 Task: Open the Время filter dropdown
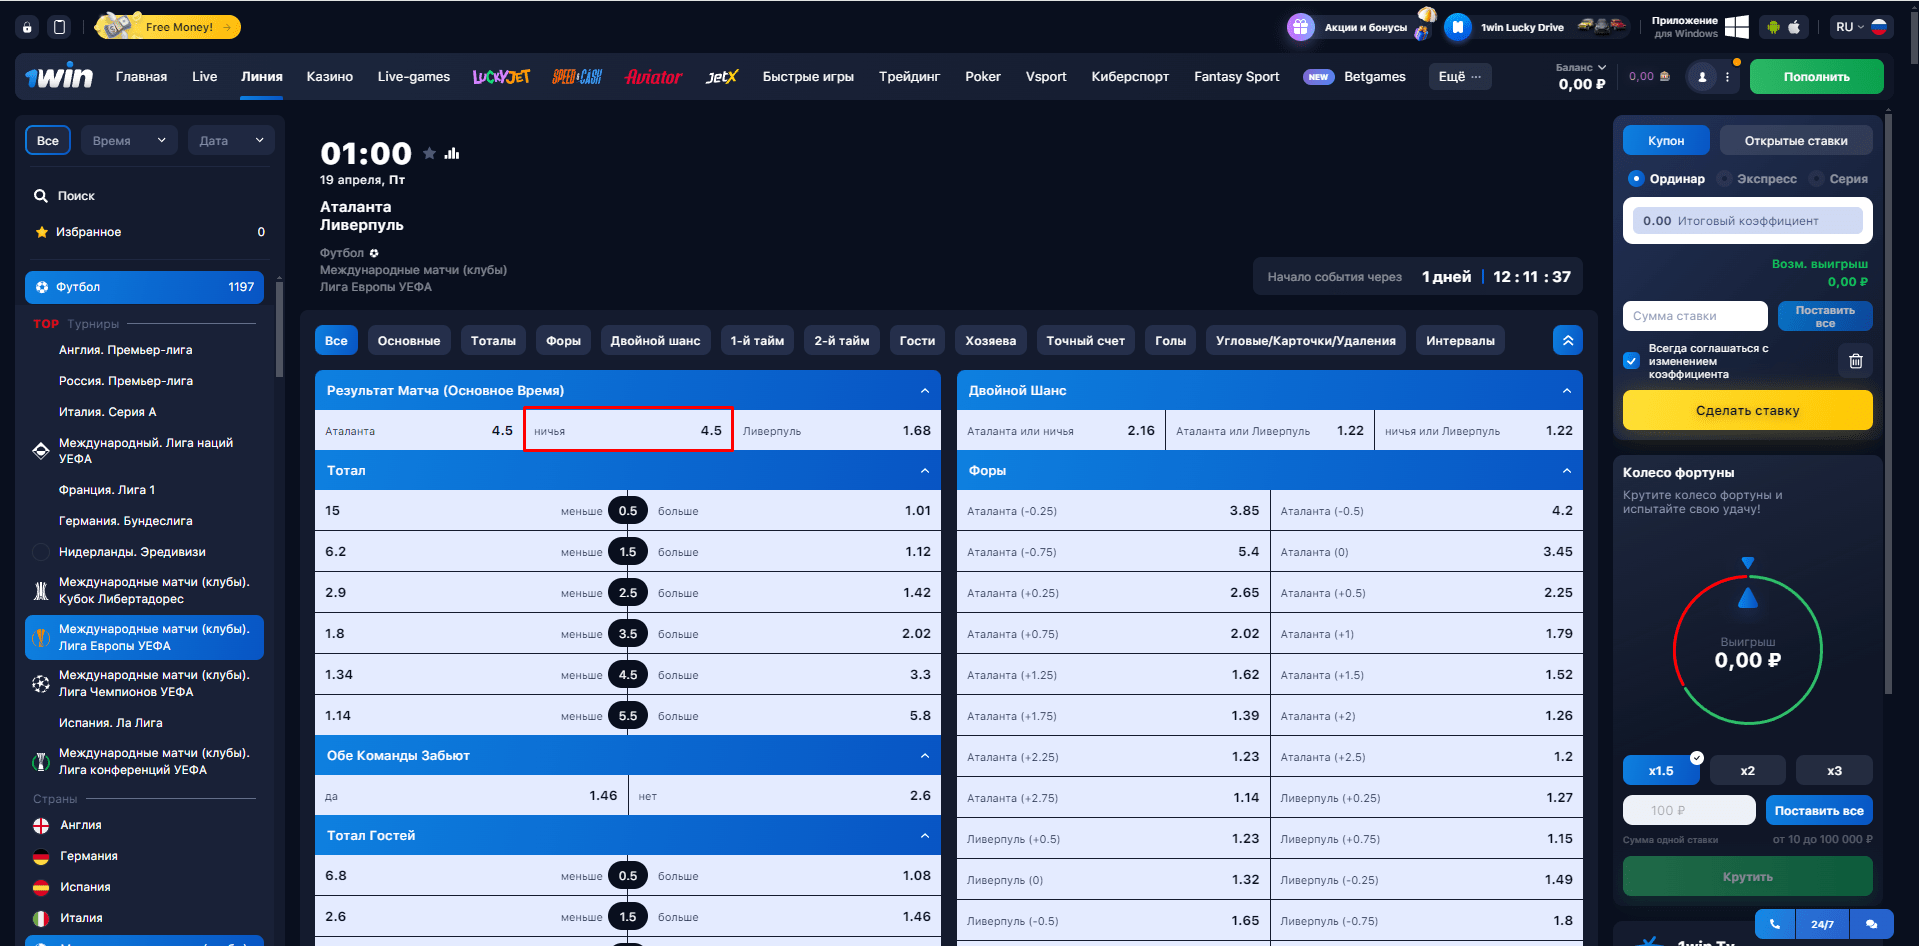129,141
